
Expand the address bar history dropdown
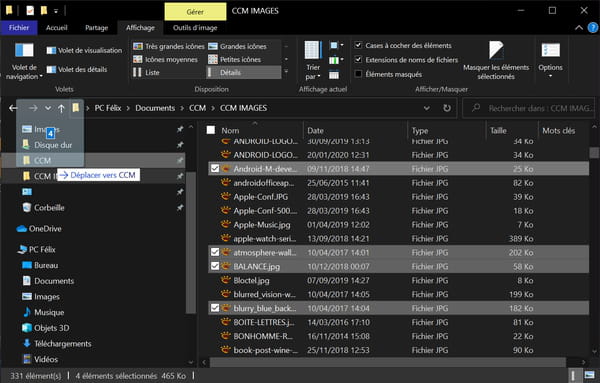(426, 108)
